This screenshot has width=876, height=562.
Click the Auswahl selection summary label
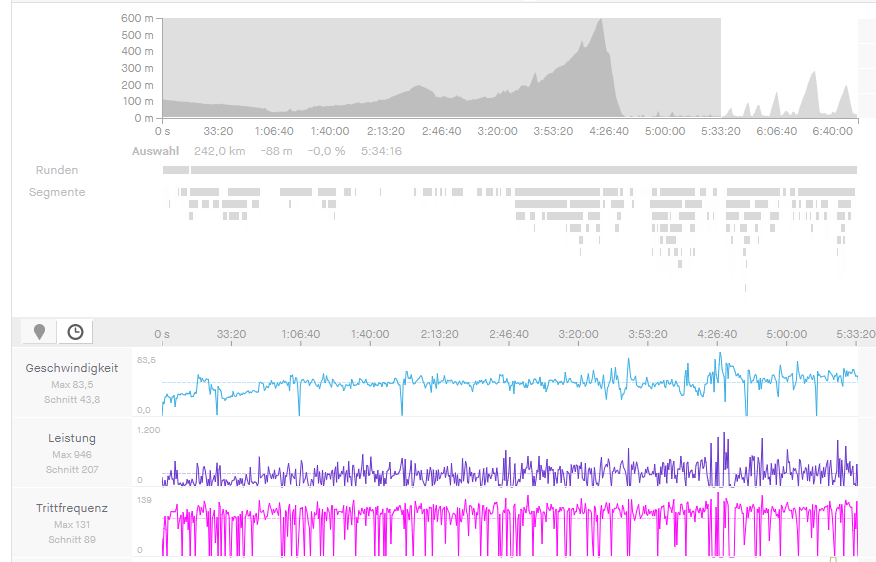point(155,151)
